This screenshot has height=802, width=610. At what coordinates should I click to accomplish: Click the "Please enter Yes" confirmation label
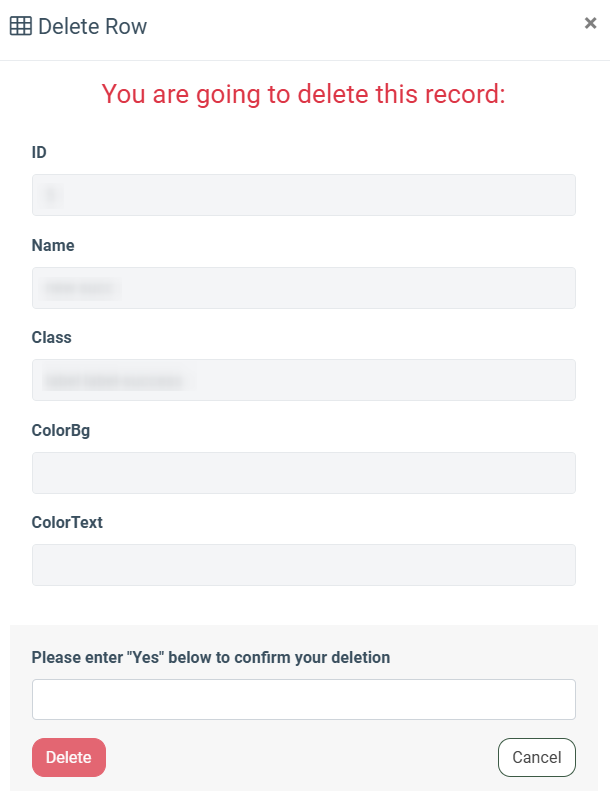[x=211, y=657]
